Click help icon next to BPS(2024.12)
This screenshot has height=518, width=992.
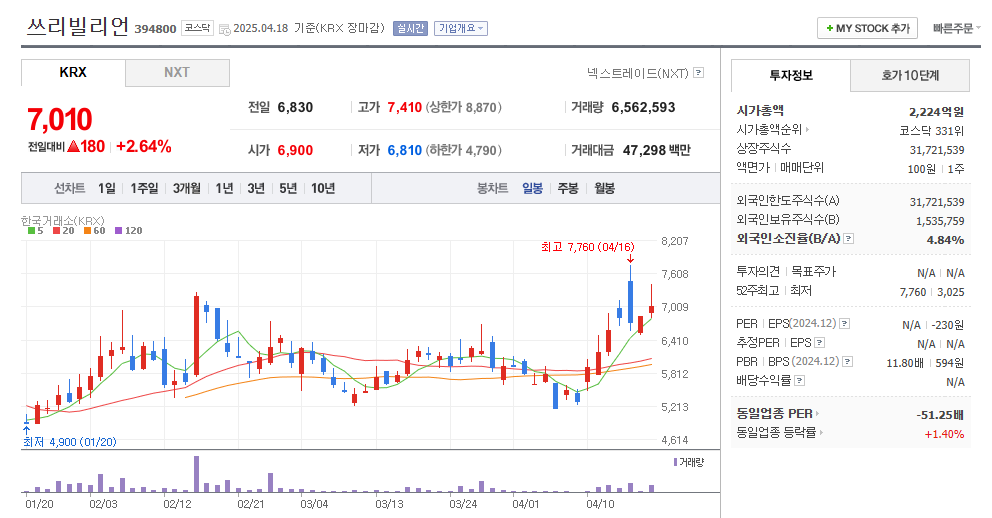point(848,362)
